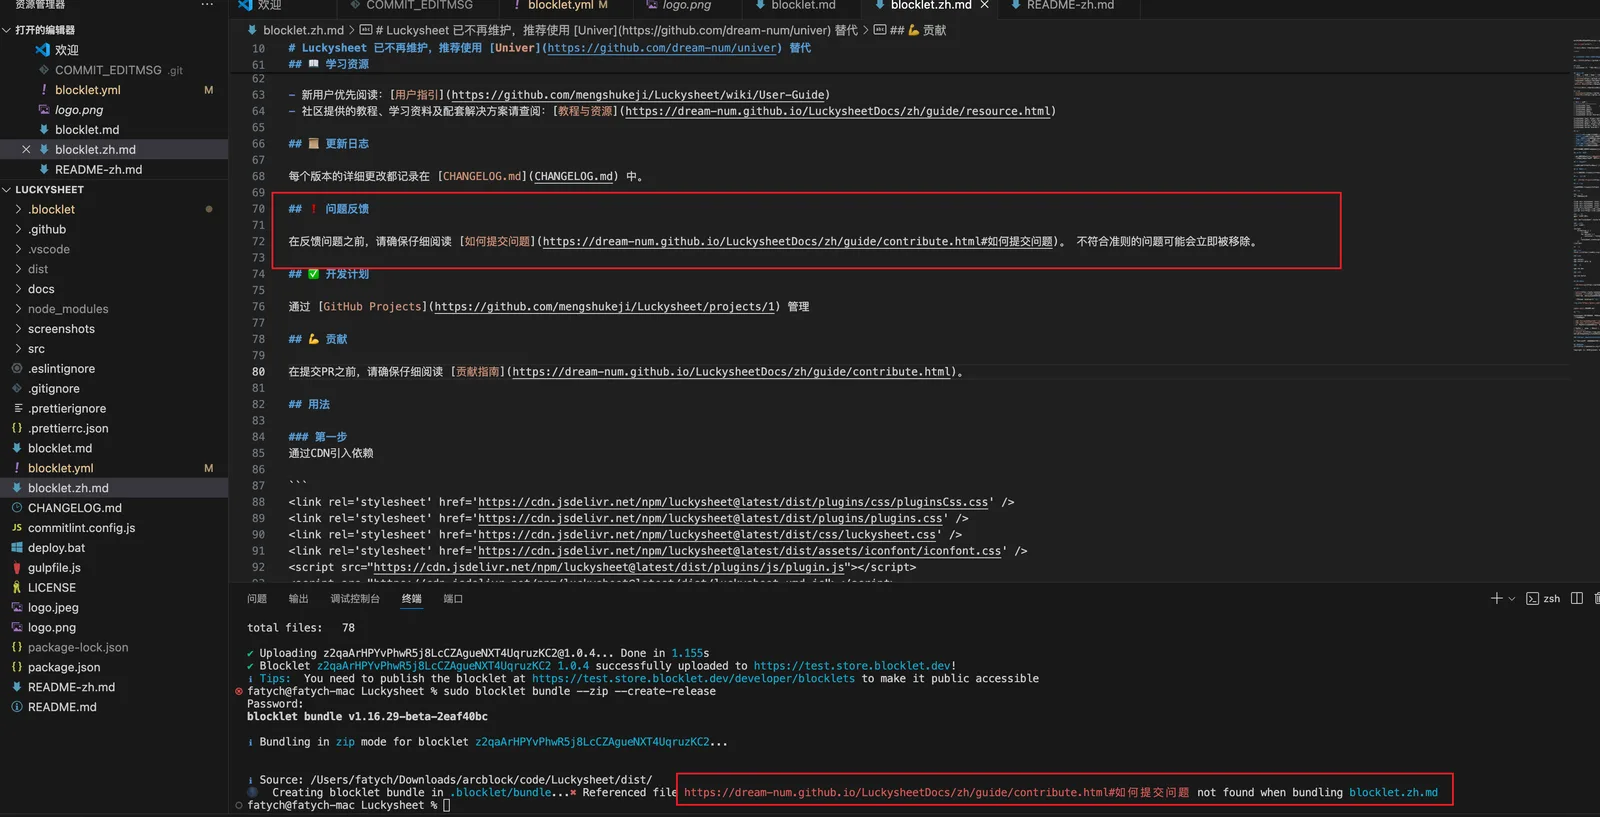Image resolution: width=1600 pixels, height=817 pixels.
Task: Click the logo.png image icon in open editors
Action: coord(44,110)
